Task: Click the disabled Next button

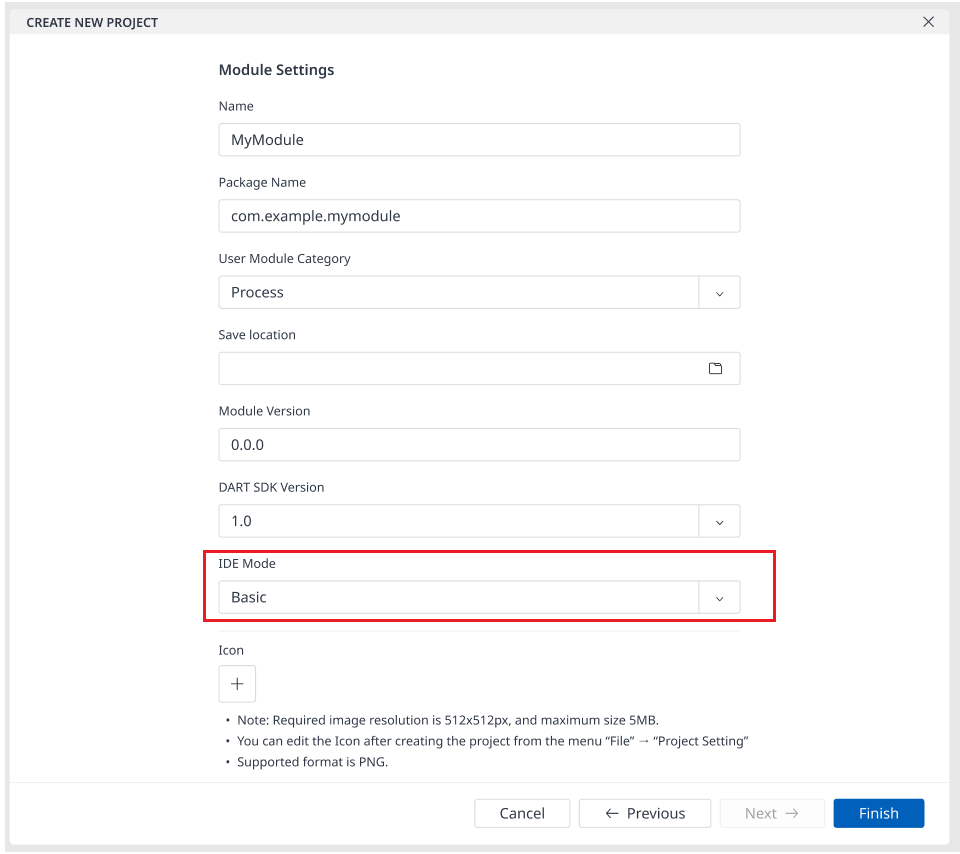Action: pyautogui.click(x=772, y=813)
